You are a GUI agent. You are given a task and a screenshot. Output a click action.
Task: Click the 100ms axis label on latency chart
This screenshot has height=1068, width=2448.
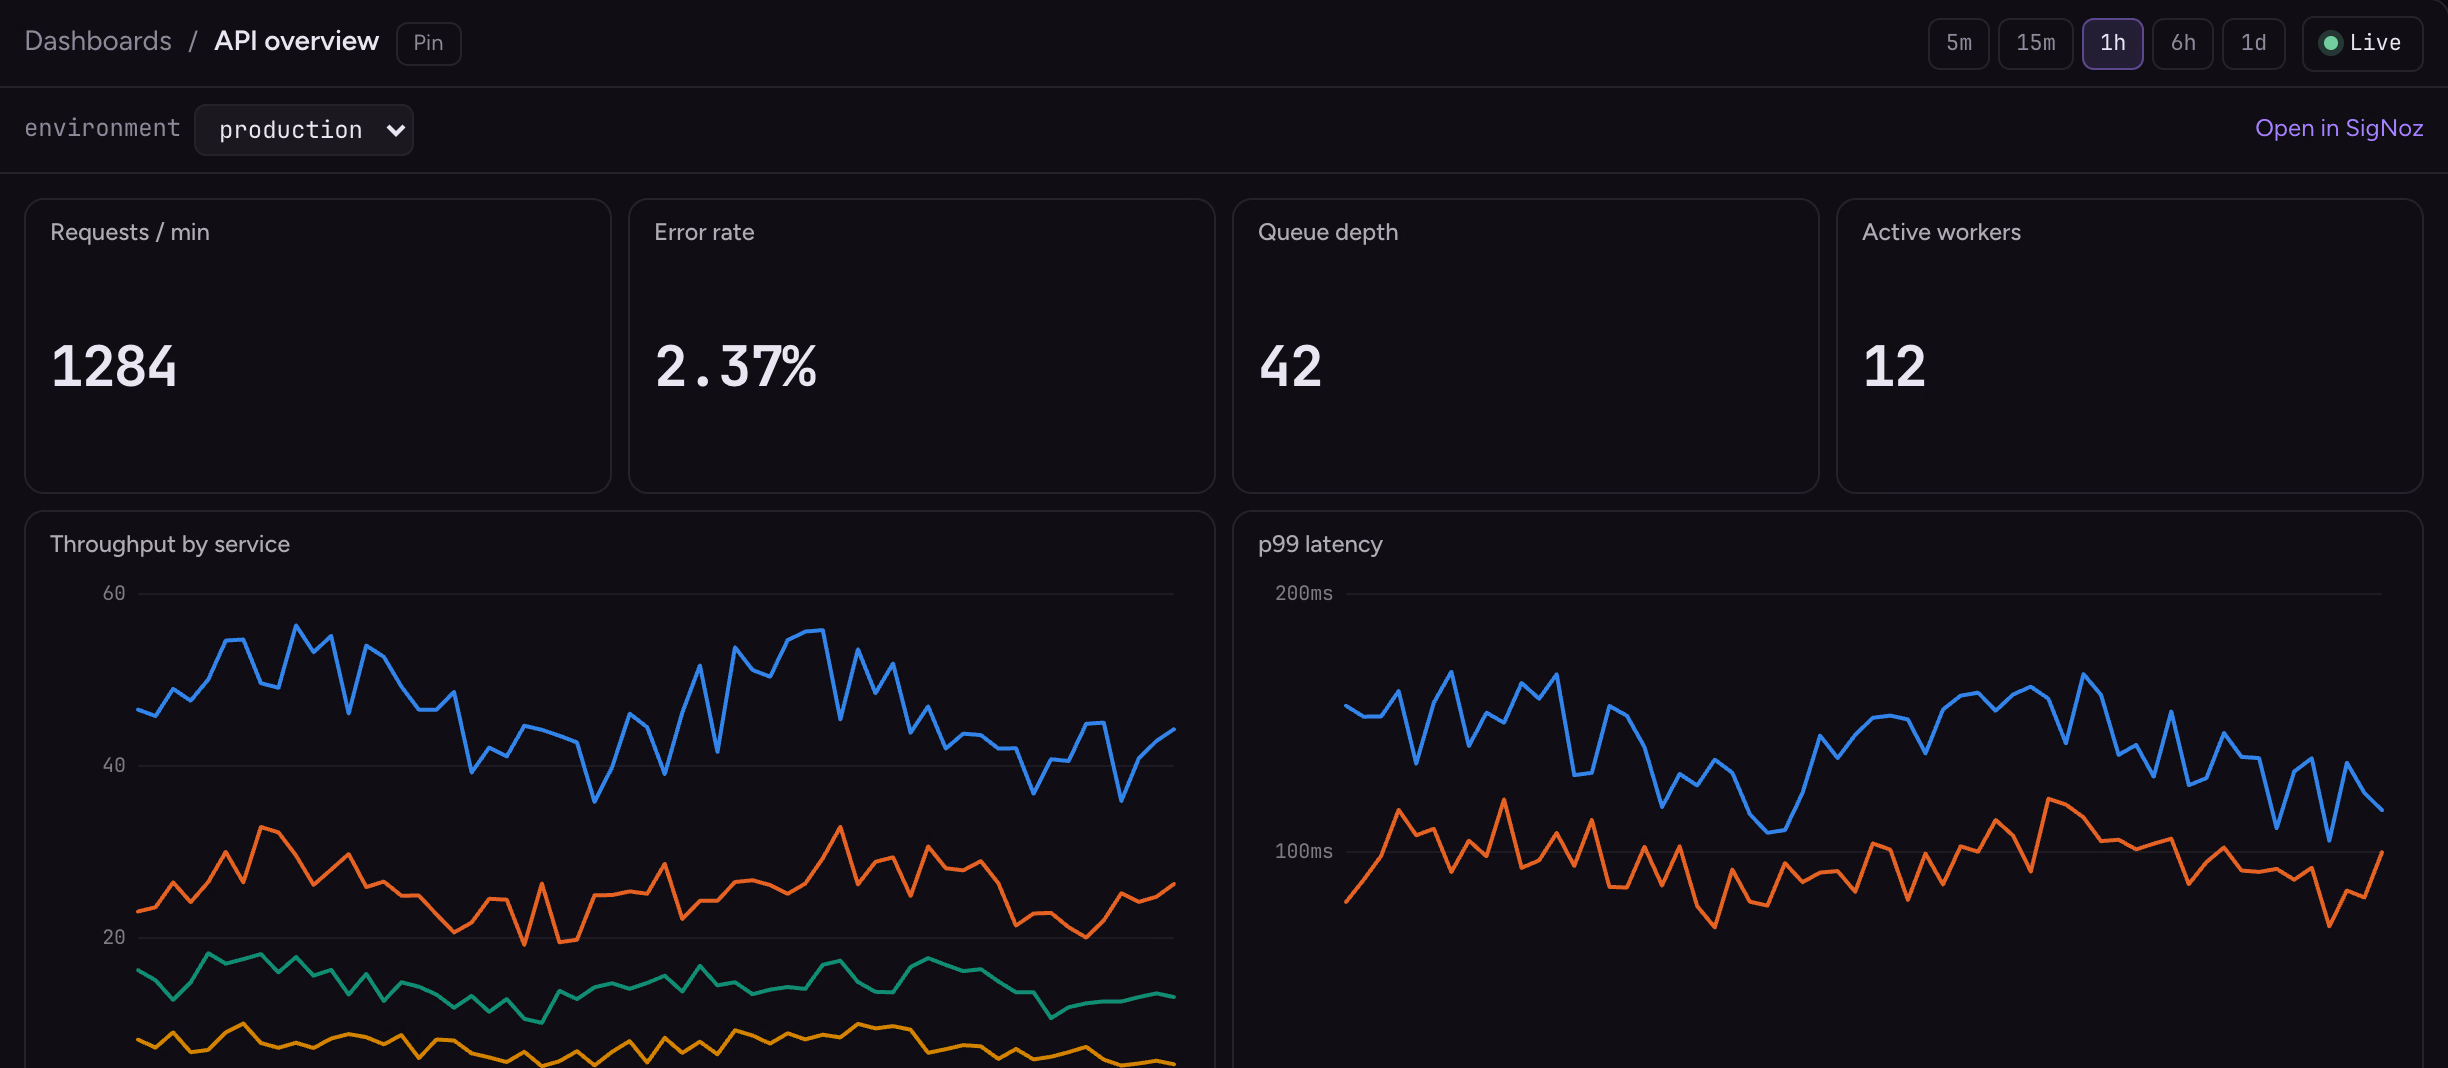[1303, 851]
